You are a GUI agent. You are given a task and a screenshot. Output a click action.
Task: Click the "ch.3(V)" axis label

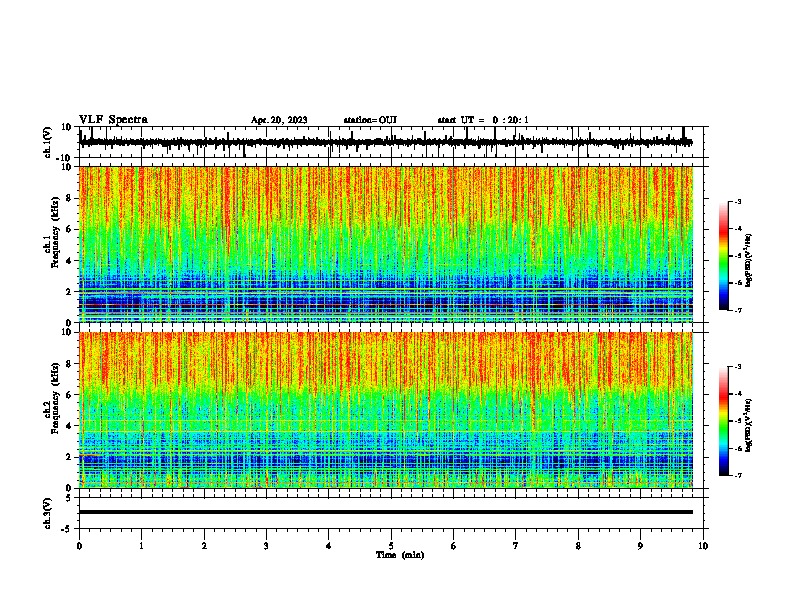[x=48, y=513]
